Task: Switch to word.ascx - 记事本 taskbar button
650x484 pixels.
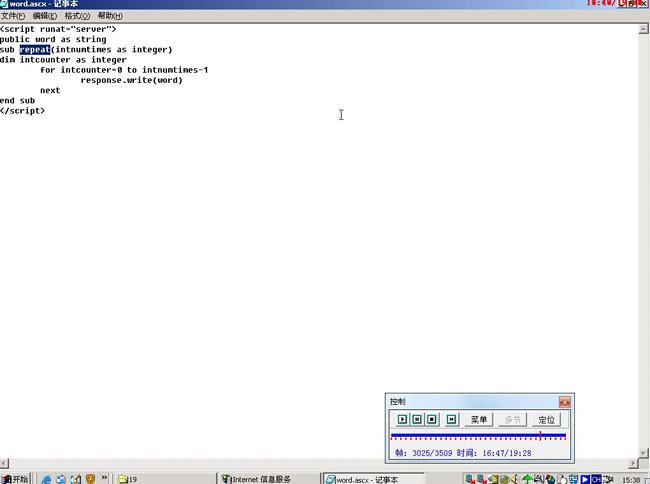Action: coord(374,479)
